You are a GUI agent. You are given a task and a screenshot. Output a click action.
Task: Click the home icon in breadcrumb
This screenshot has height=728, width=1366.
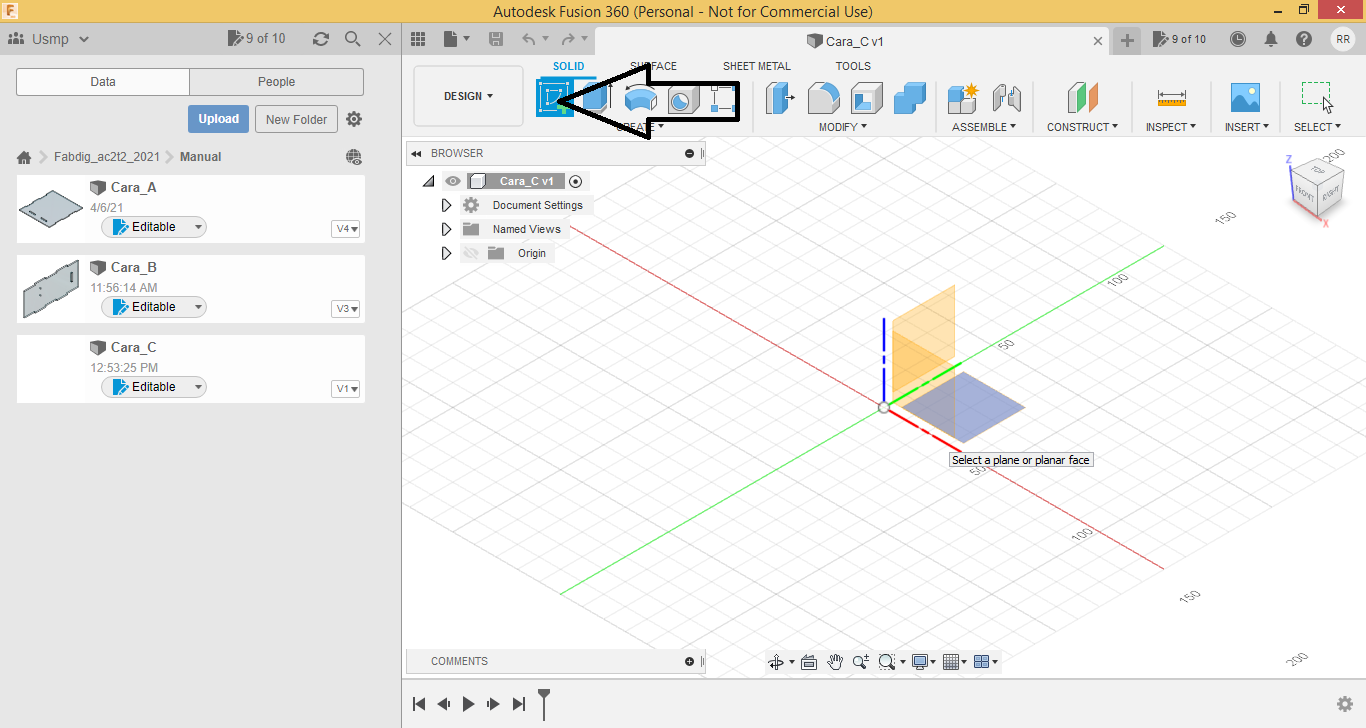25,157
